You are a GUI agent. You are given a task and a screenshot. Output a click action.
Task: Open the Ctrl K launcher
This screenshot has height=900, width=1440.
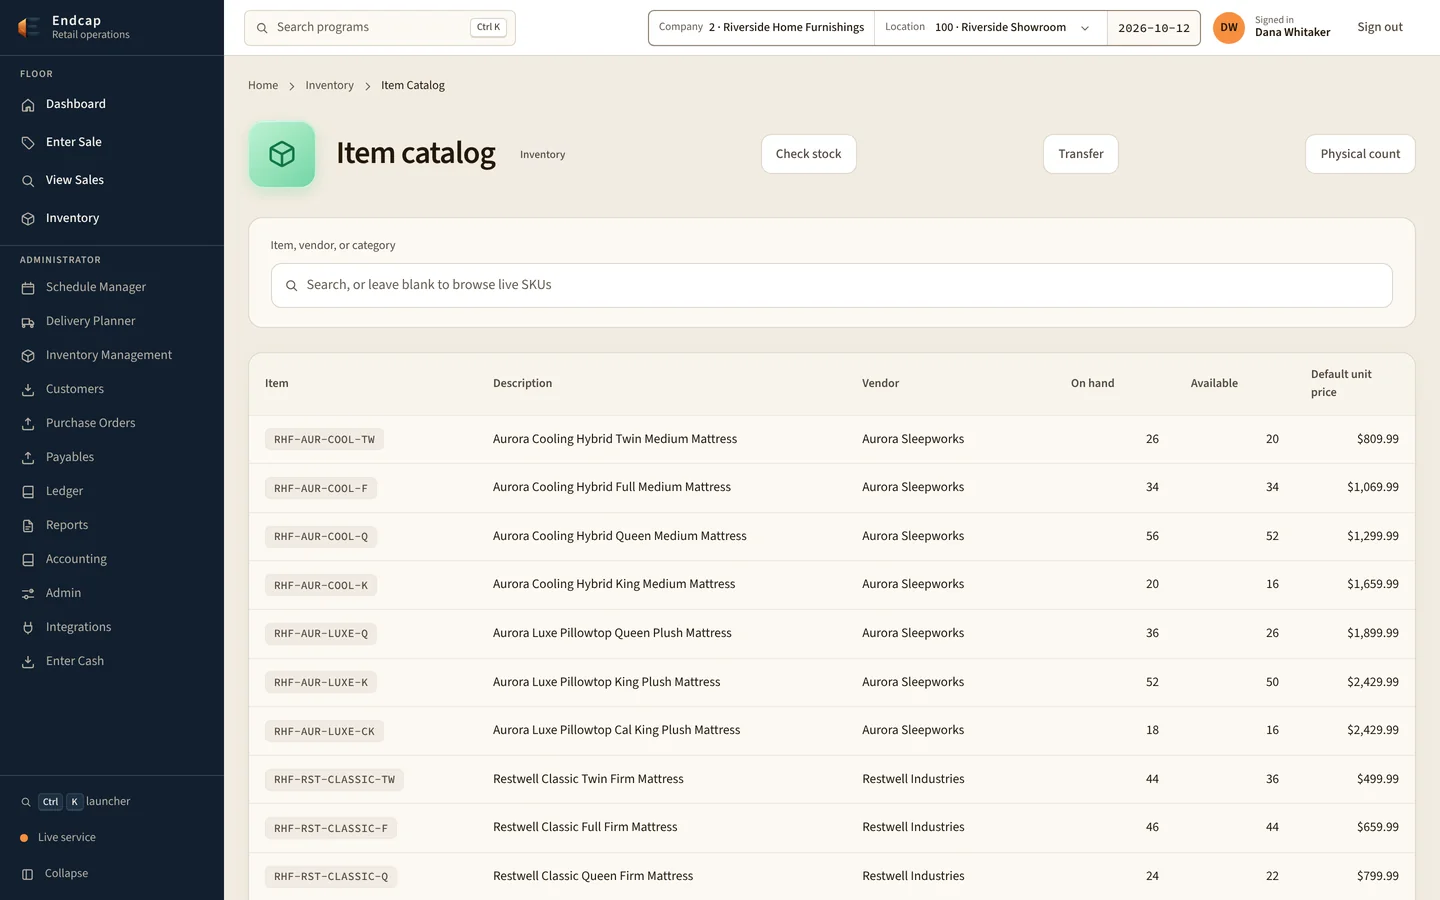[x=76, y=802]
